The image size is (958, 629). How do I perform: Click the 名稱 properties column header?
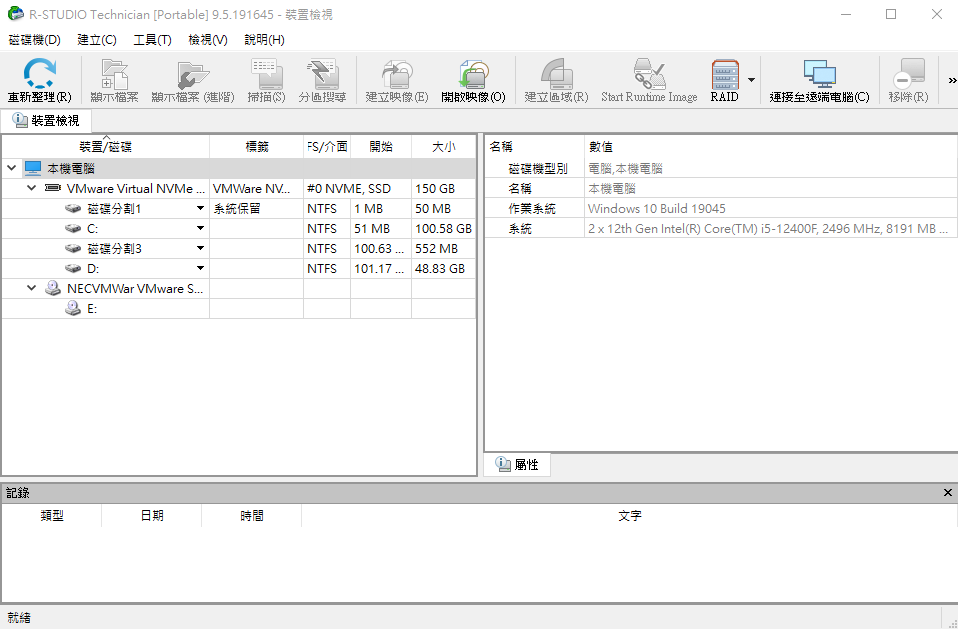[535, 147]
